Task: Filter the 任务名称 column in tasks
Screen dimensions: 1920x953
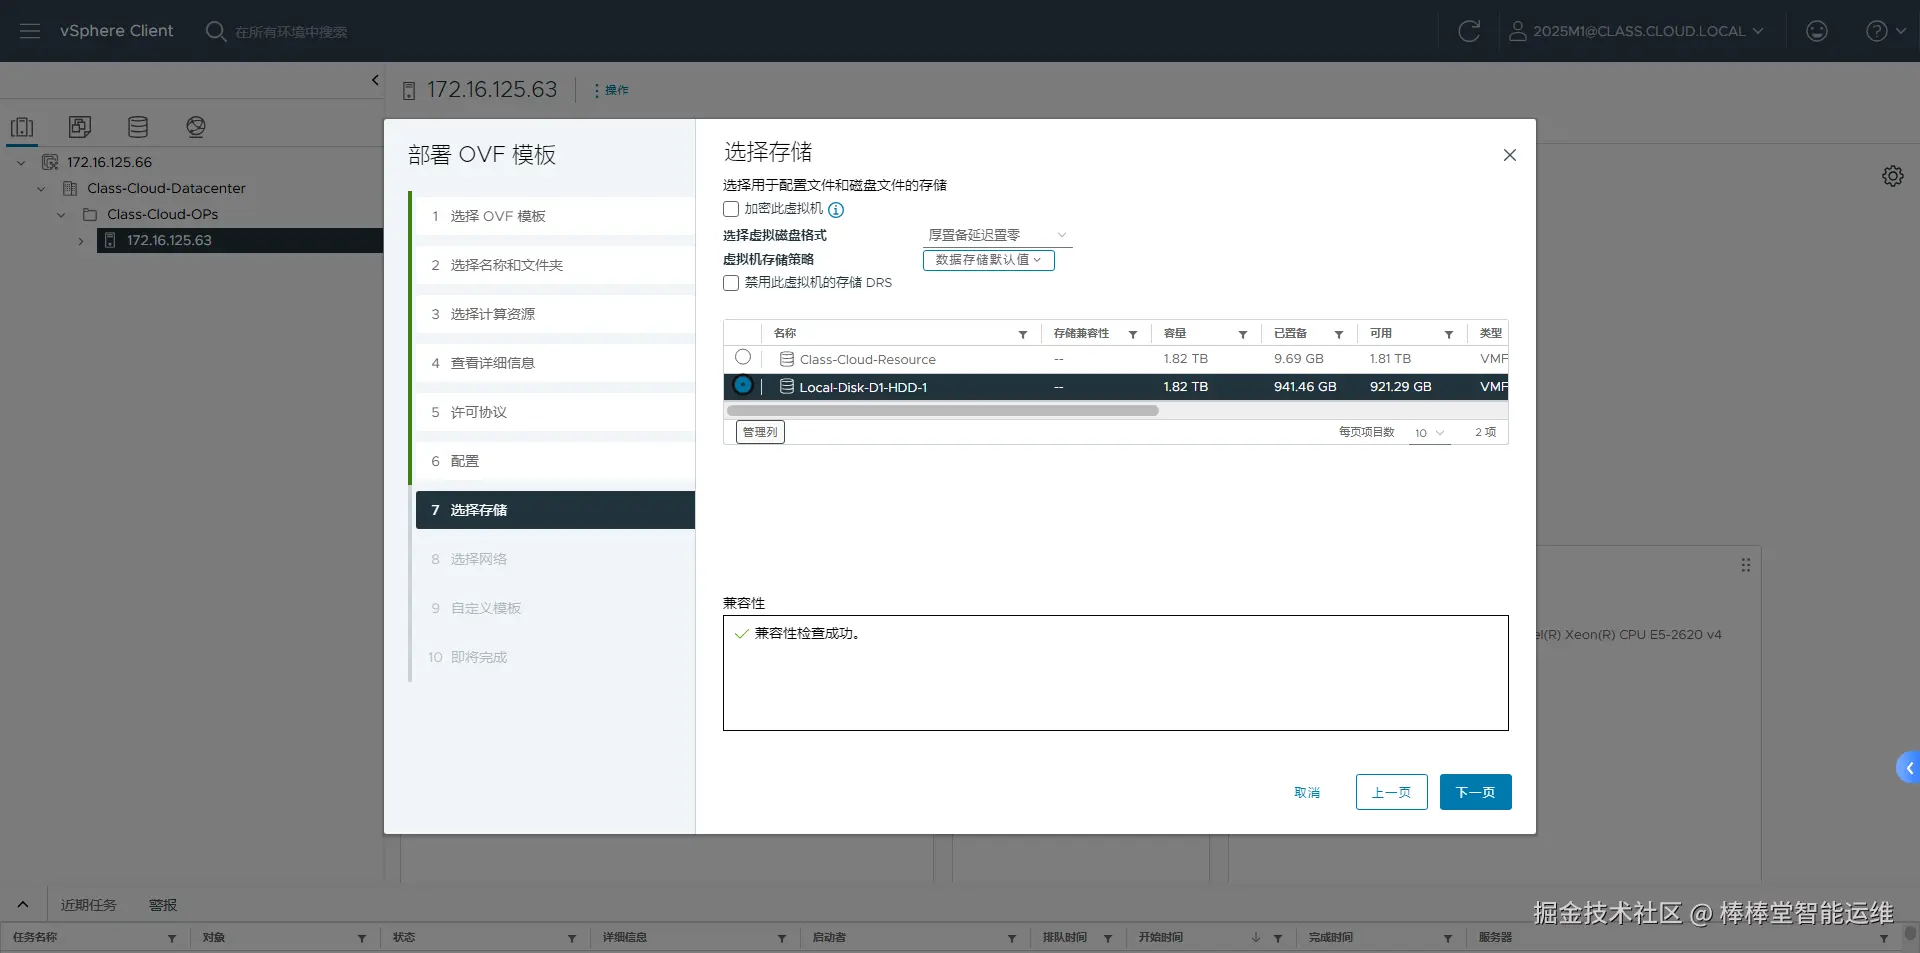Action: 172,938
